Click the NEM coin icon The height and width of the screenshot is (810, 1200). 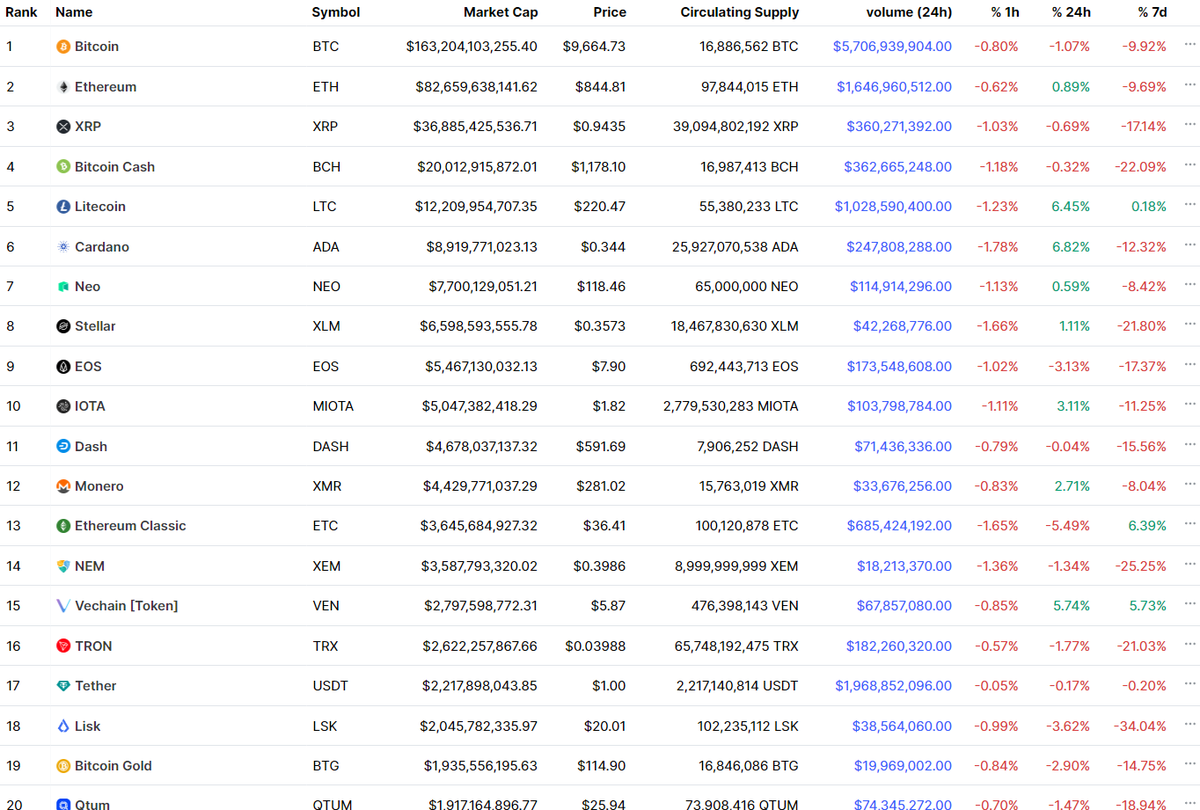click(63, 566)
